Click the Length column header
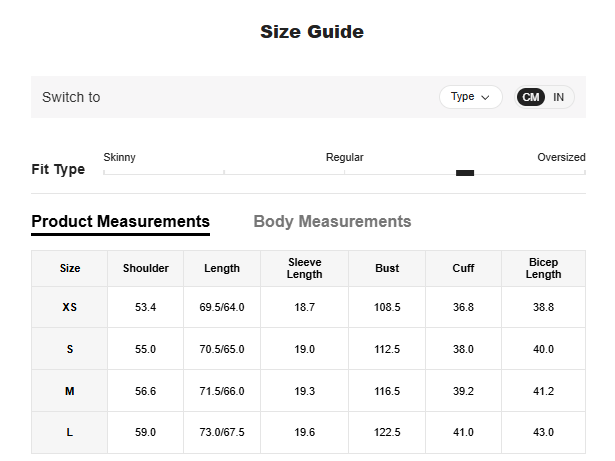This screenshot has width=615, height=461. (222, 268)
